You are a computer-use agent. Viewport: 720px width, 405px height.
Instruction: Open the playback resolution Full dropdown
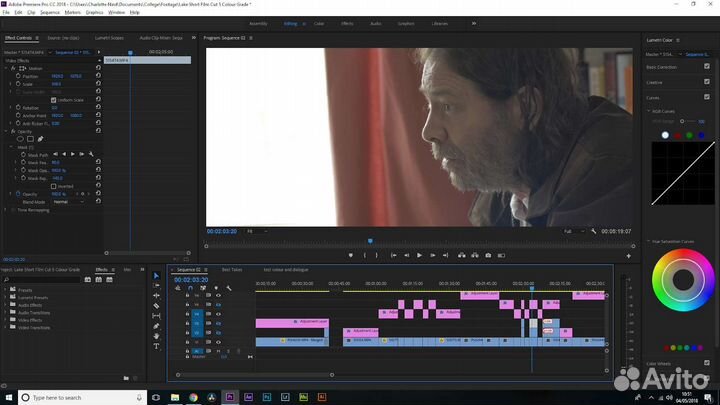click(574, 231)
